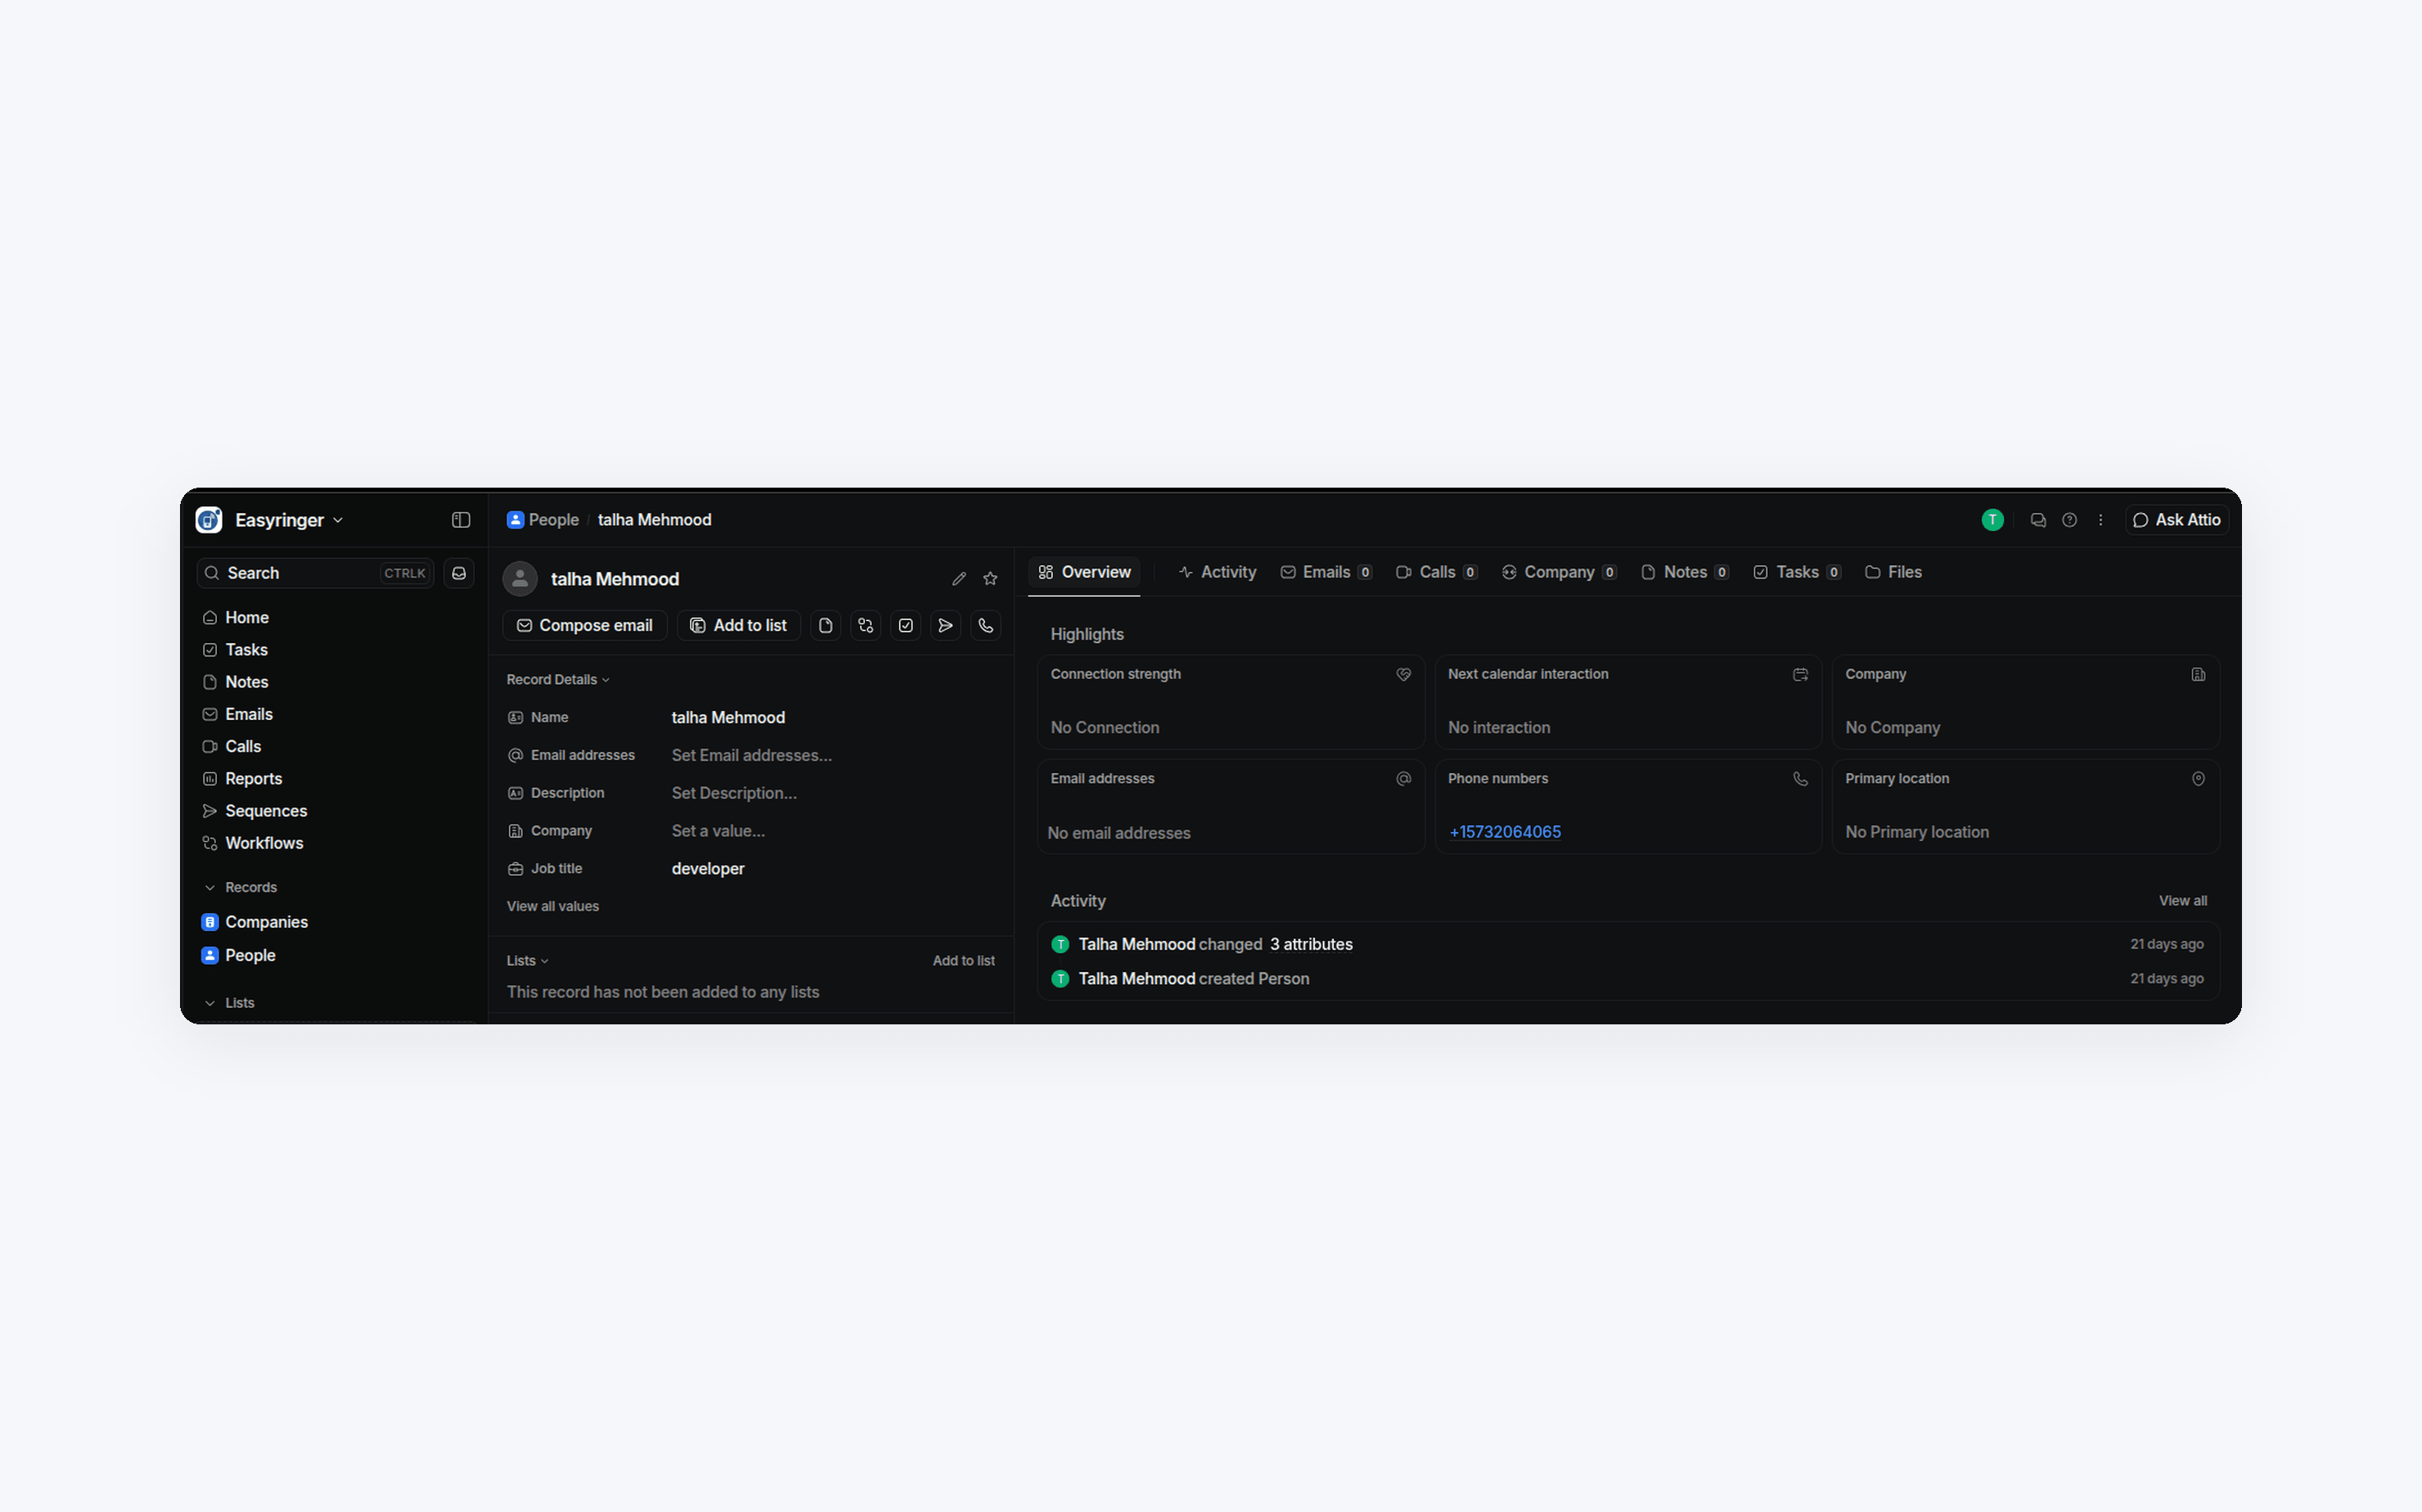Click the workflow icon in action row

point(866,626)
